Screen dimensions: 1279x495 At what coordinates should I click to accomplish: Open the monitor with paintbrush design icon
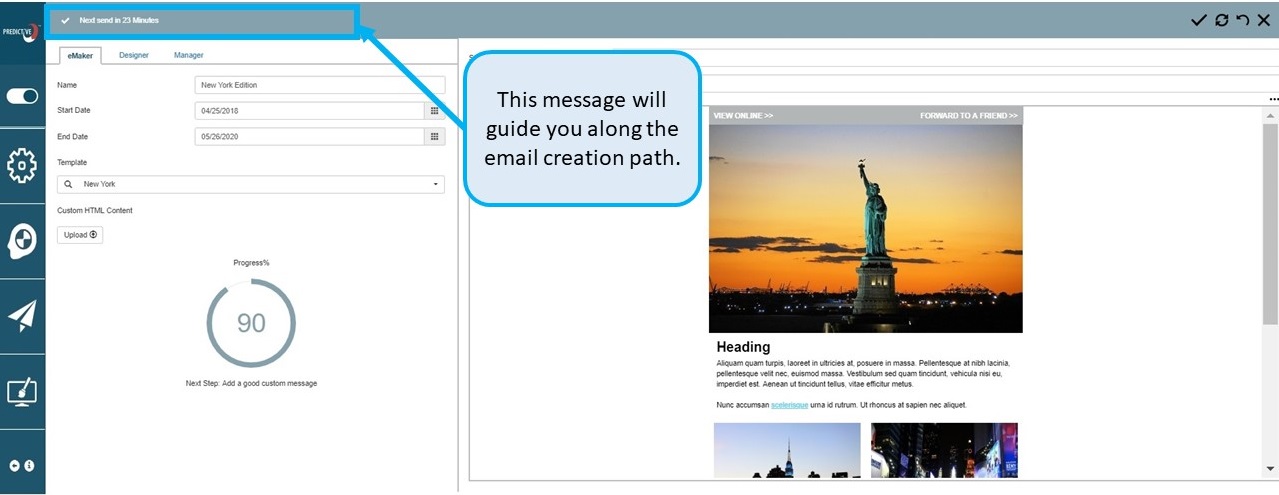pyautogui.click(x=22, y=391)
